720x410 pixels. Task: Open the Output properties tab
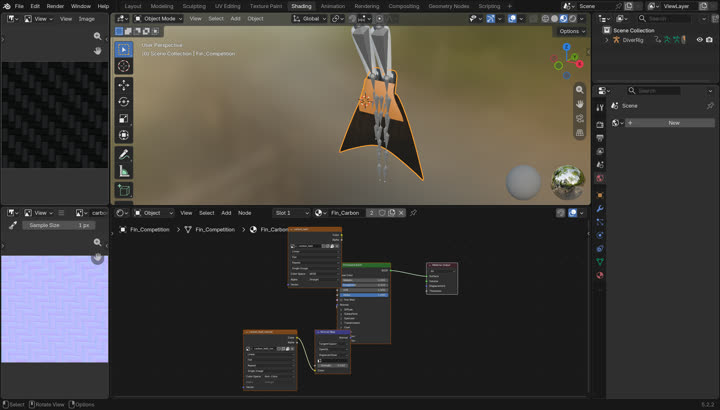coord(600,138)
